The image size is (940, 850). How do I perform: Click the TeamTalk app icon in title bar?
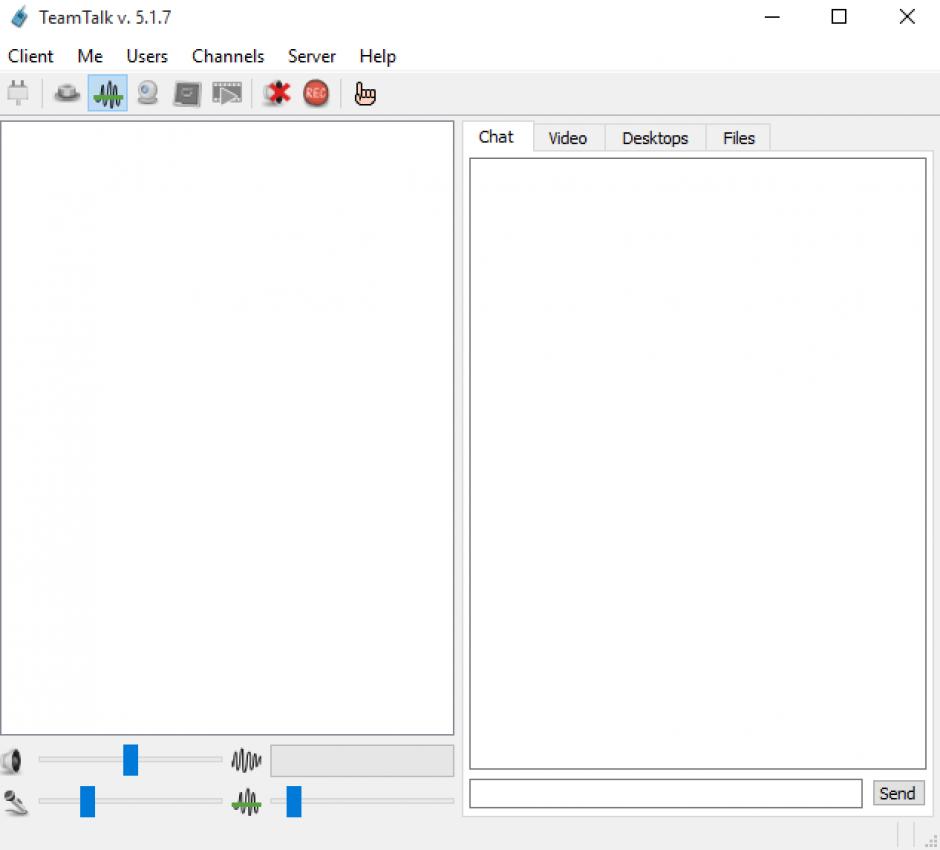pyautogui.click(x=19, y=17)
